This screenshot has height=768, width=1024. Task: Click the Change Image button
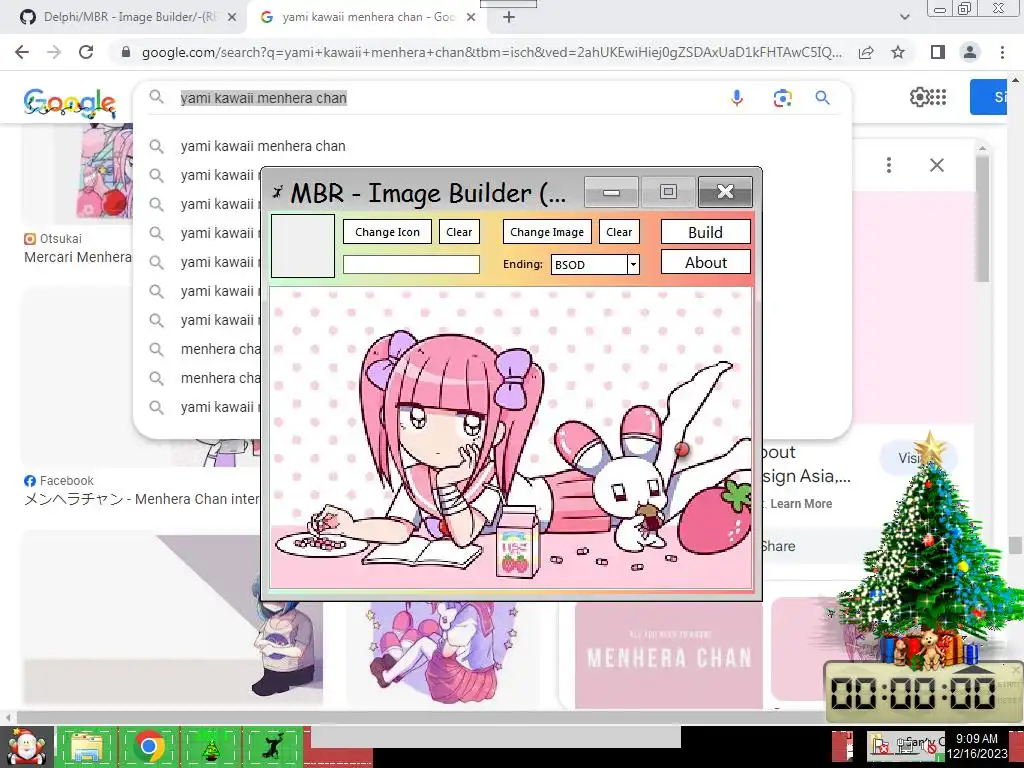(x=547, y=232)
